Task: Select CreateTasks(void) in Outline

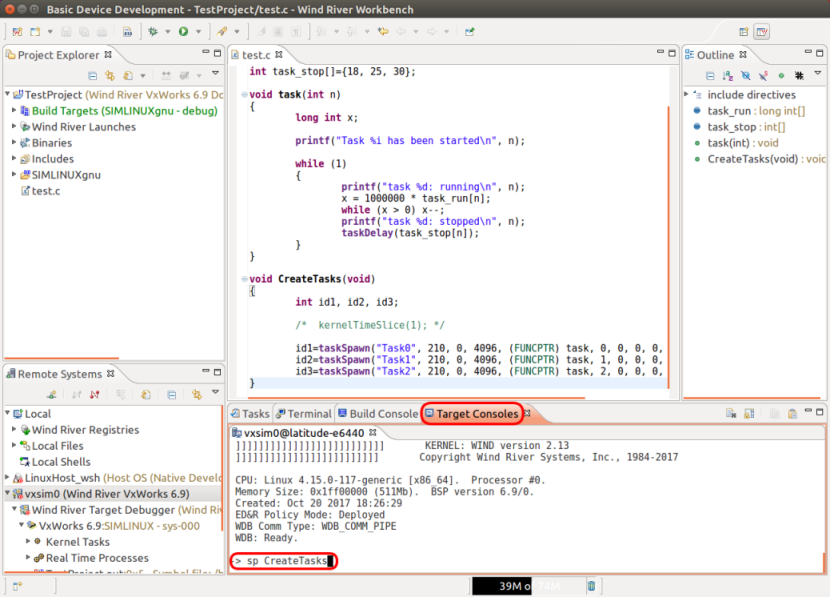Action: click(760, 159)
